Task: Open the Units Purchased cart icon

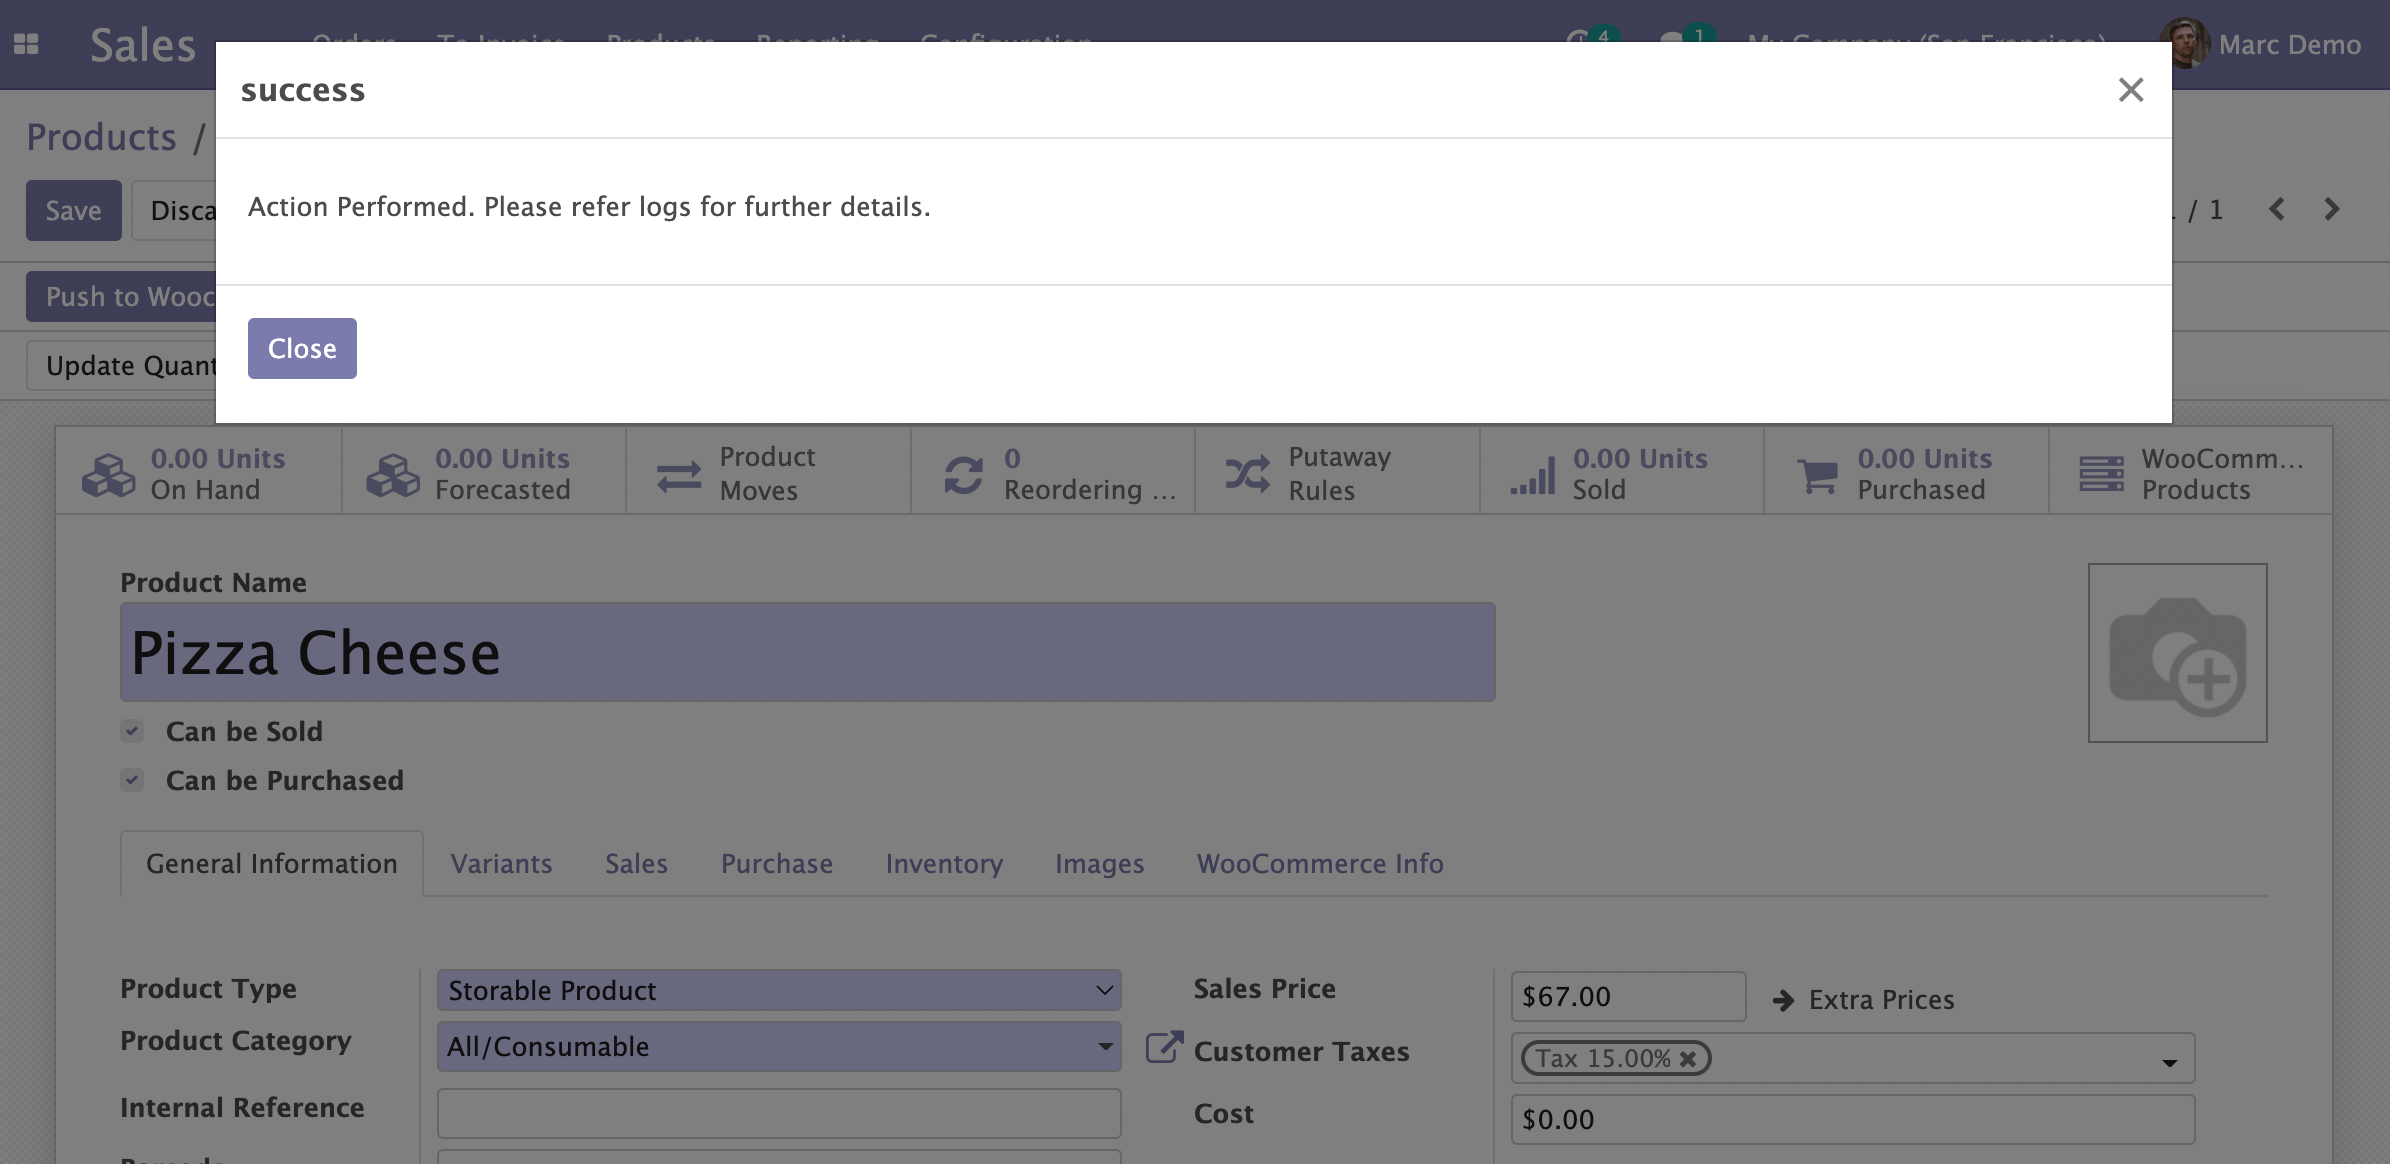Action: [1817, 474]
